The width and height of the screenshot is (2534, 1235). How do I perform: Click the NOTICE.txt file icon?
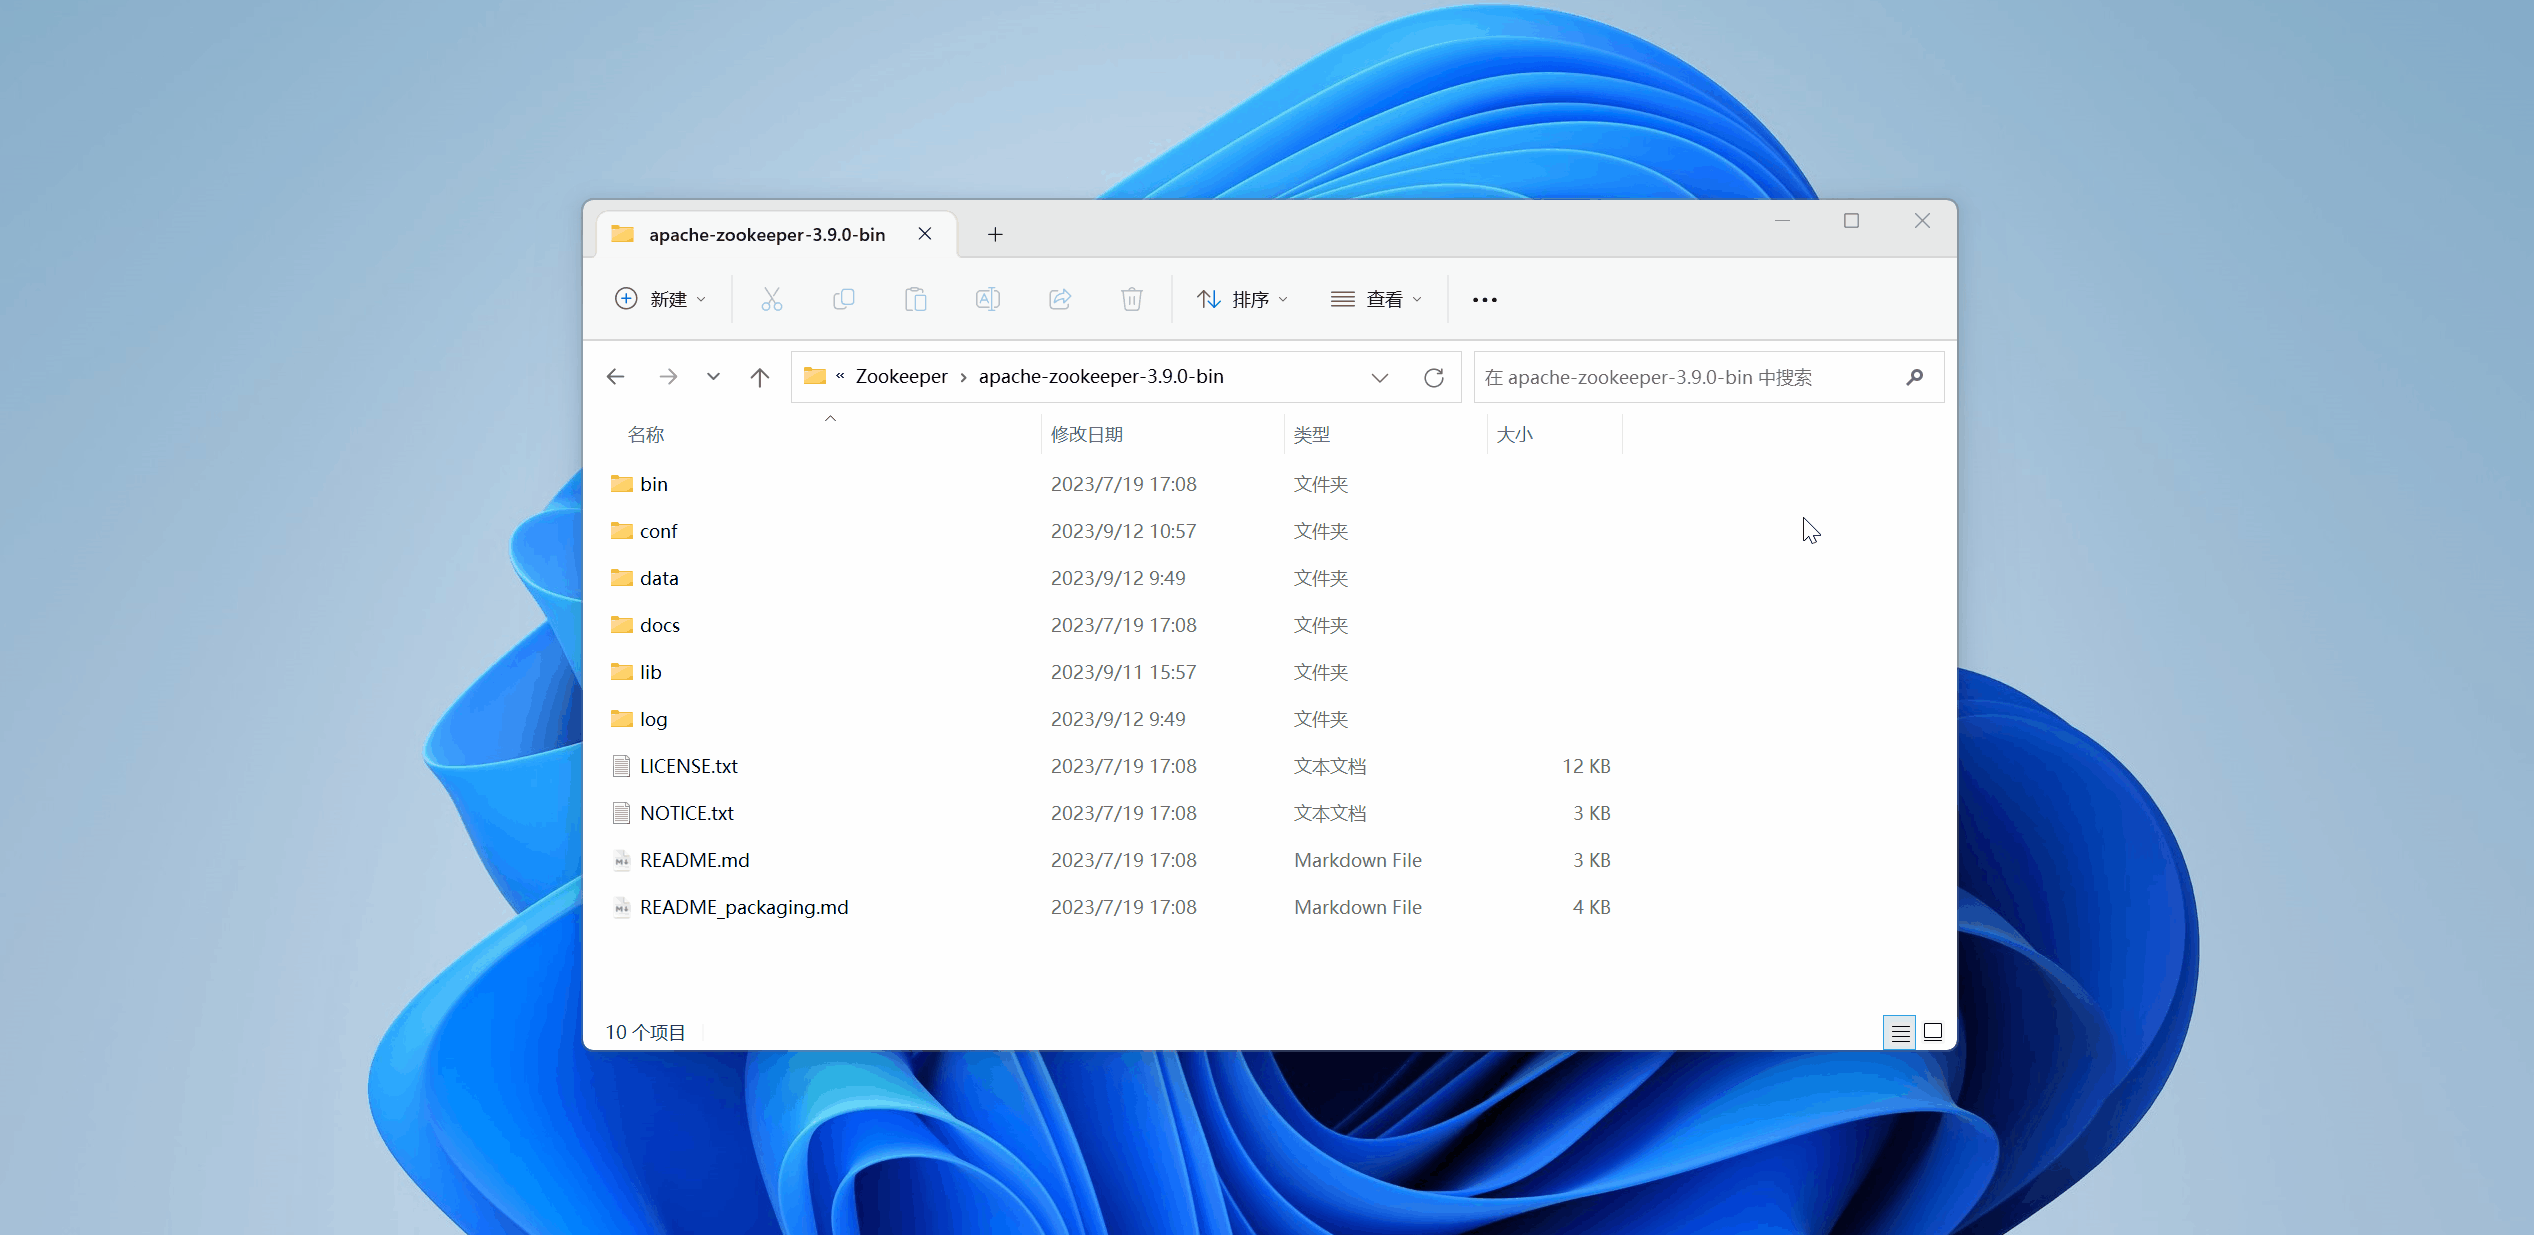click(x=621, y=813)
